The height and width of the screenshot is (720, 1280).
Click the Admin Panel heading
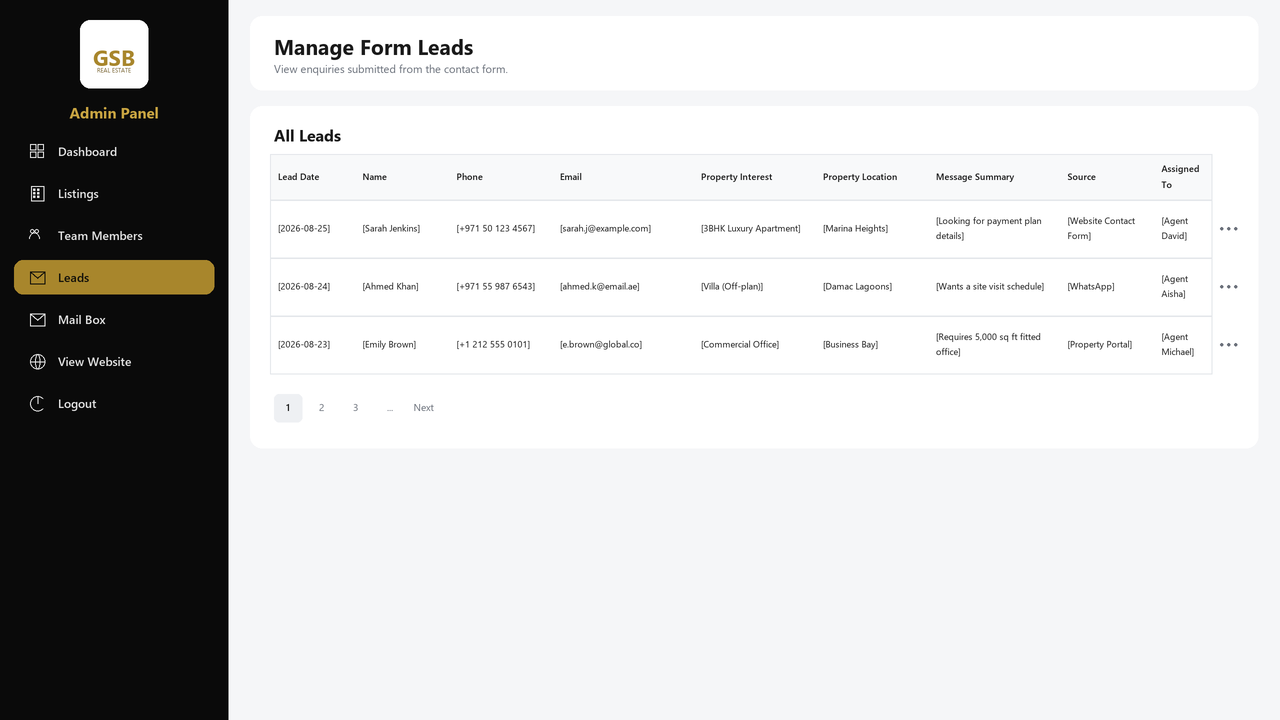(x=114, y=113)
